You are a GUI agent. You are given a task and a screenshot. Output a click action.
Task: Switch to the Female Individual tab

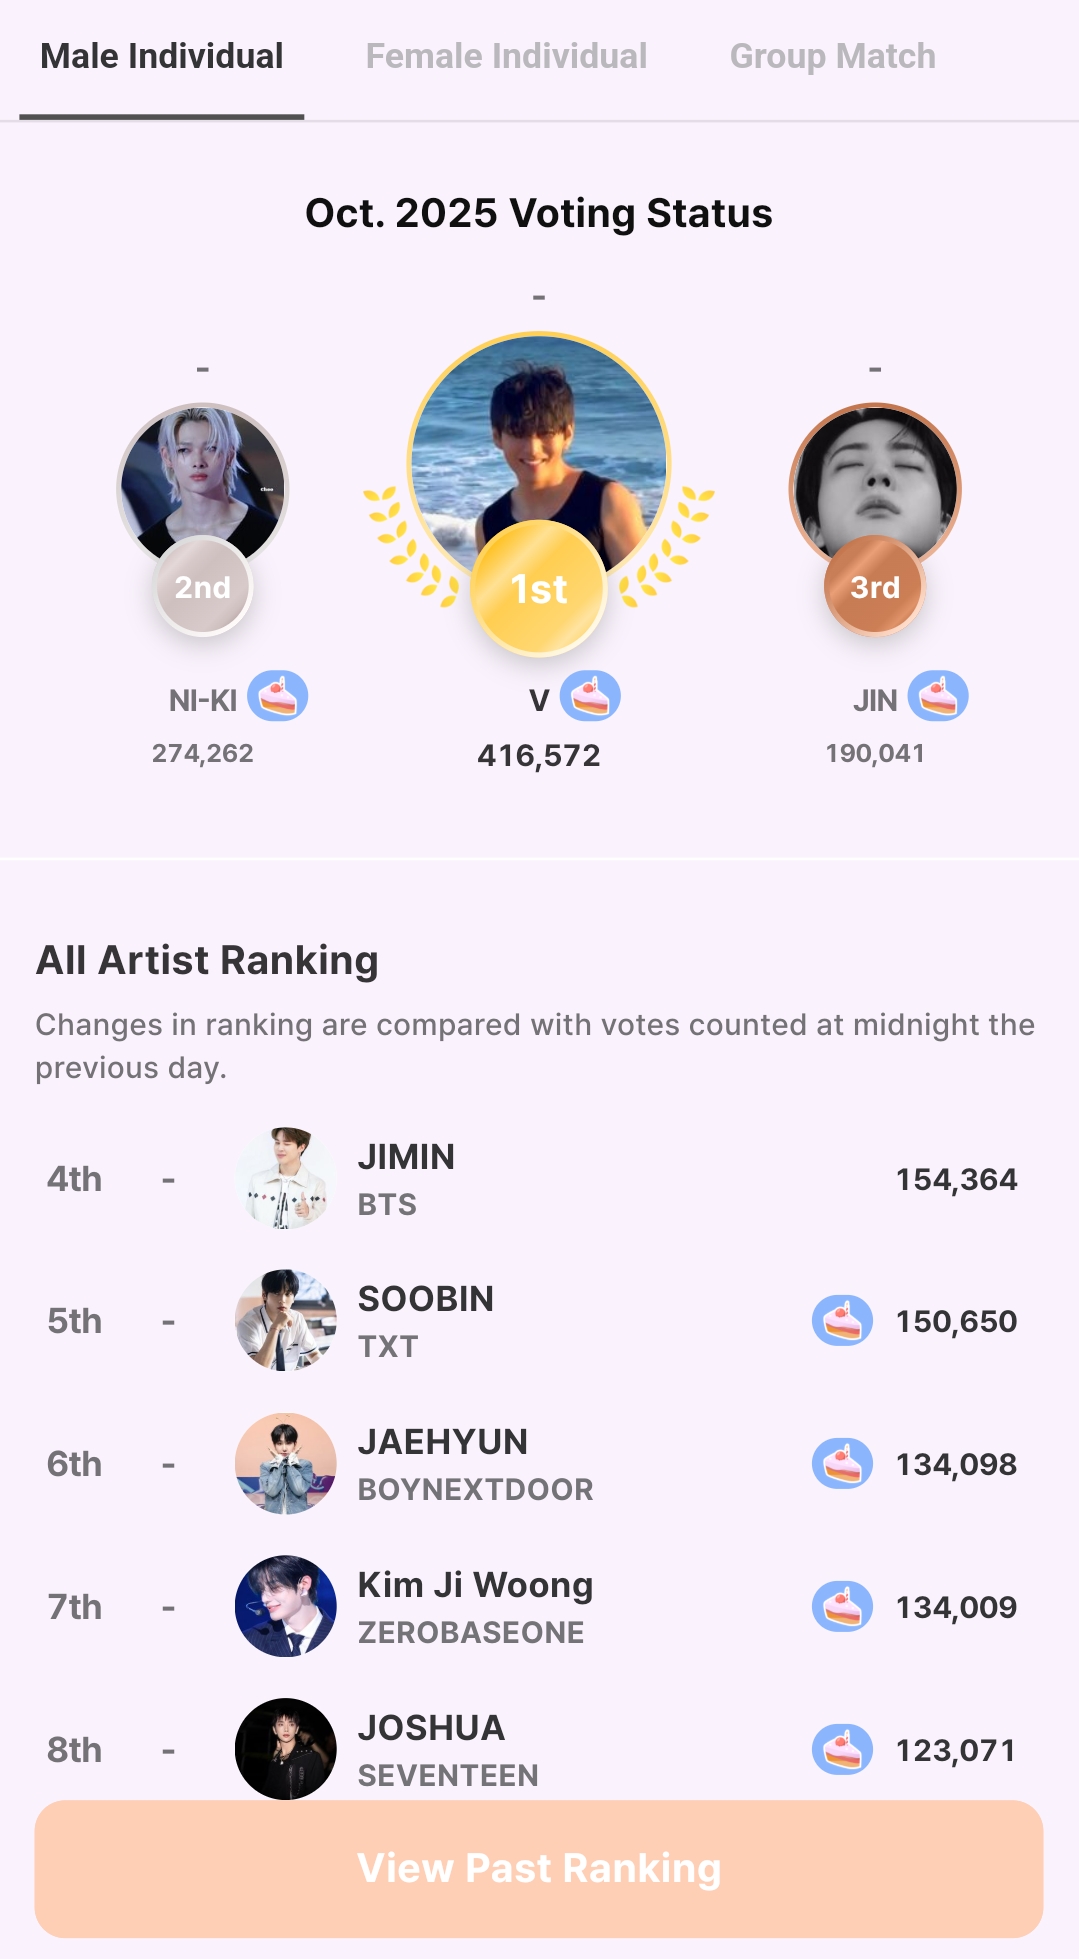(x=506, y=57)
